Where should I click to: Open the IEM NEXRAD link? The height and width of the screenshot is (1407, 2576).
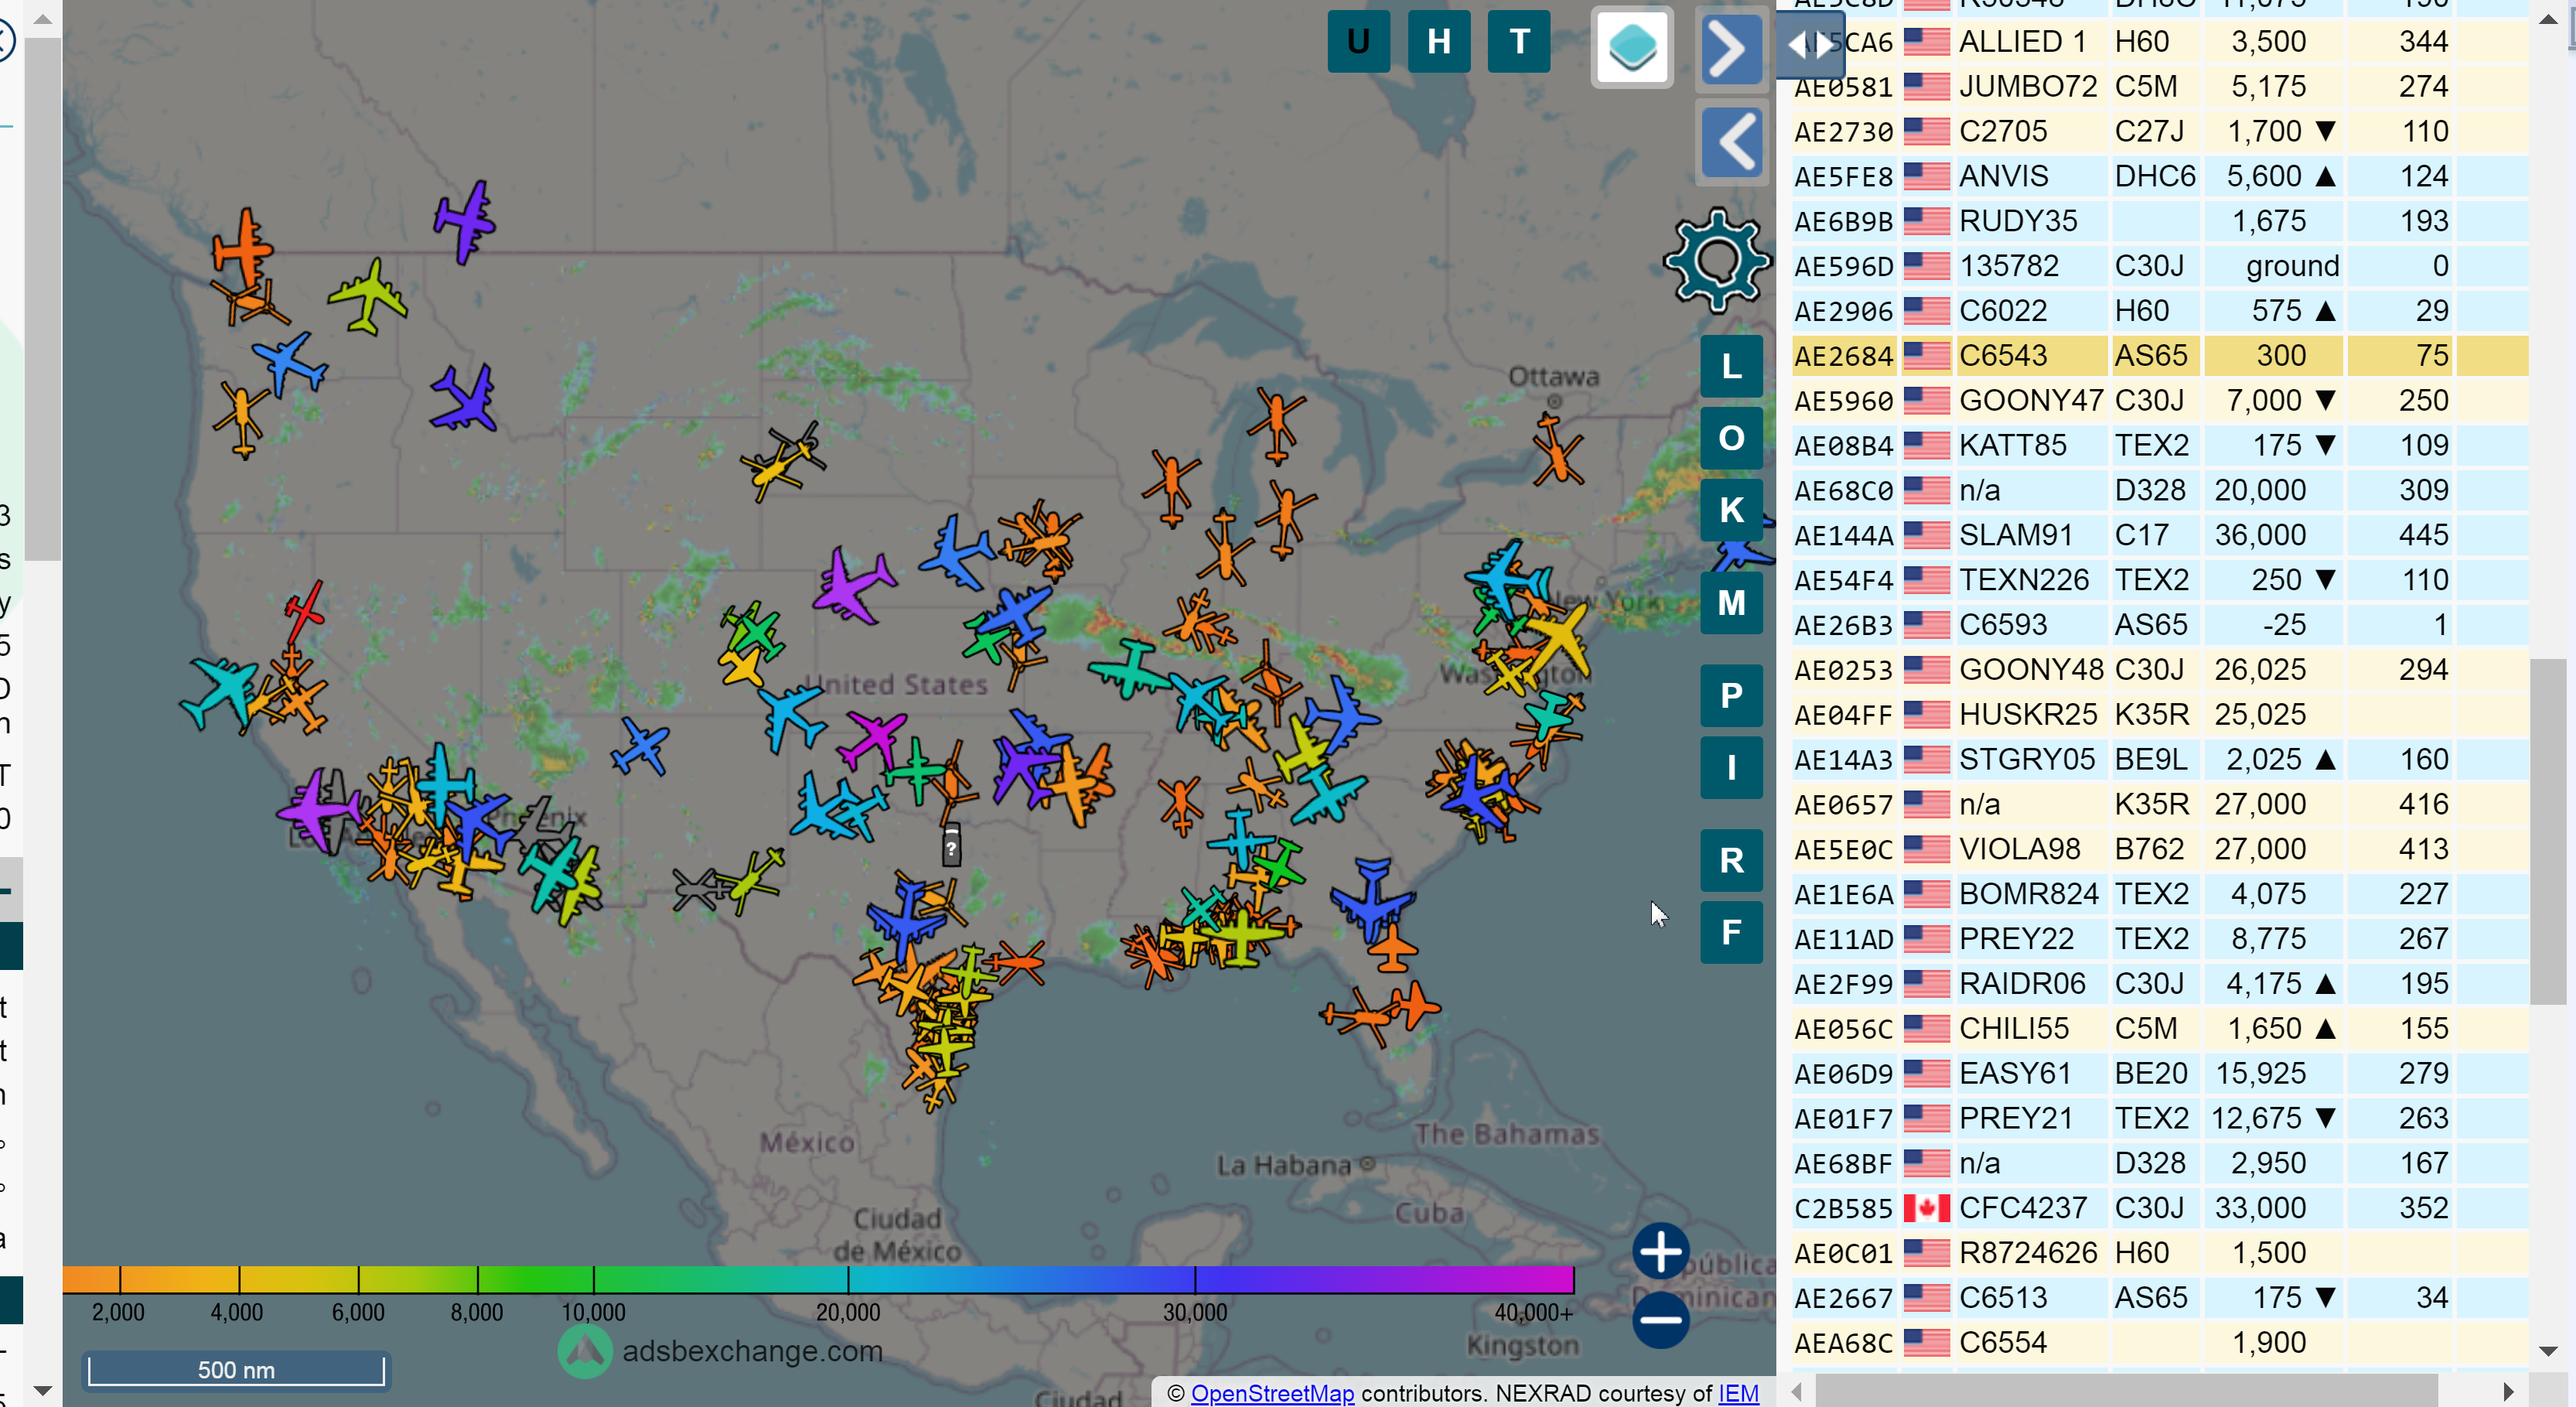click(x=1738, y=1393)
